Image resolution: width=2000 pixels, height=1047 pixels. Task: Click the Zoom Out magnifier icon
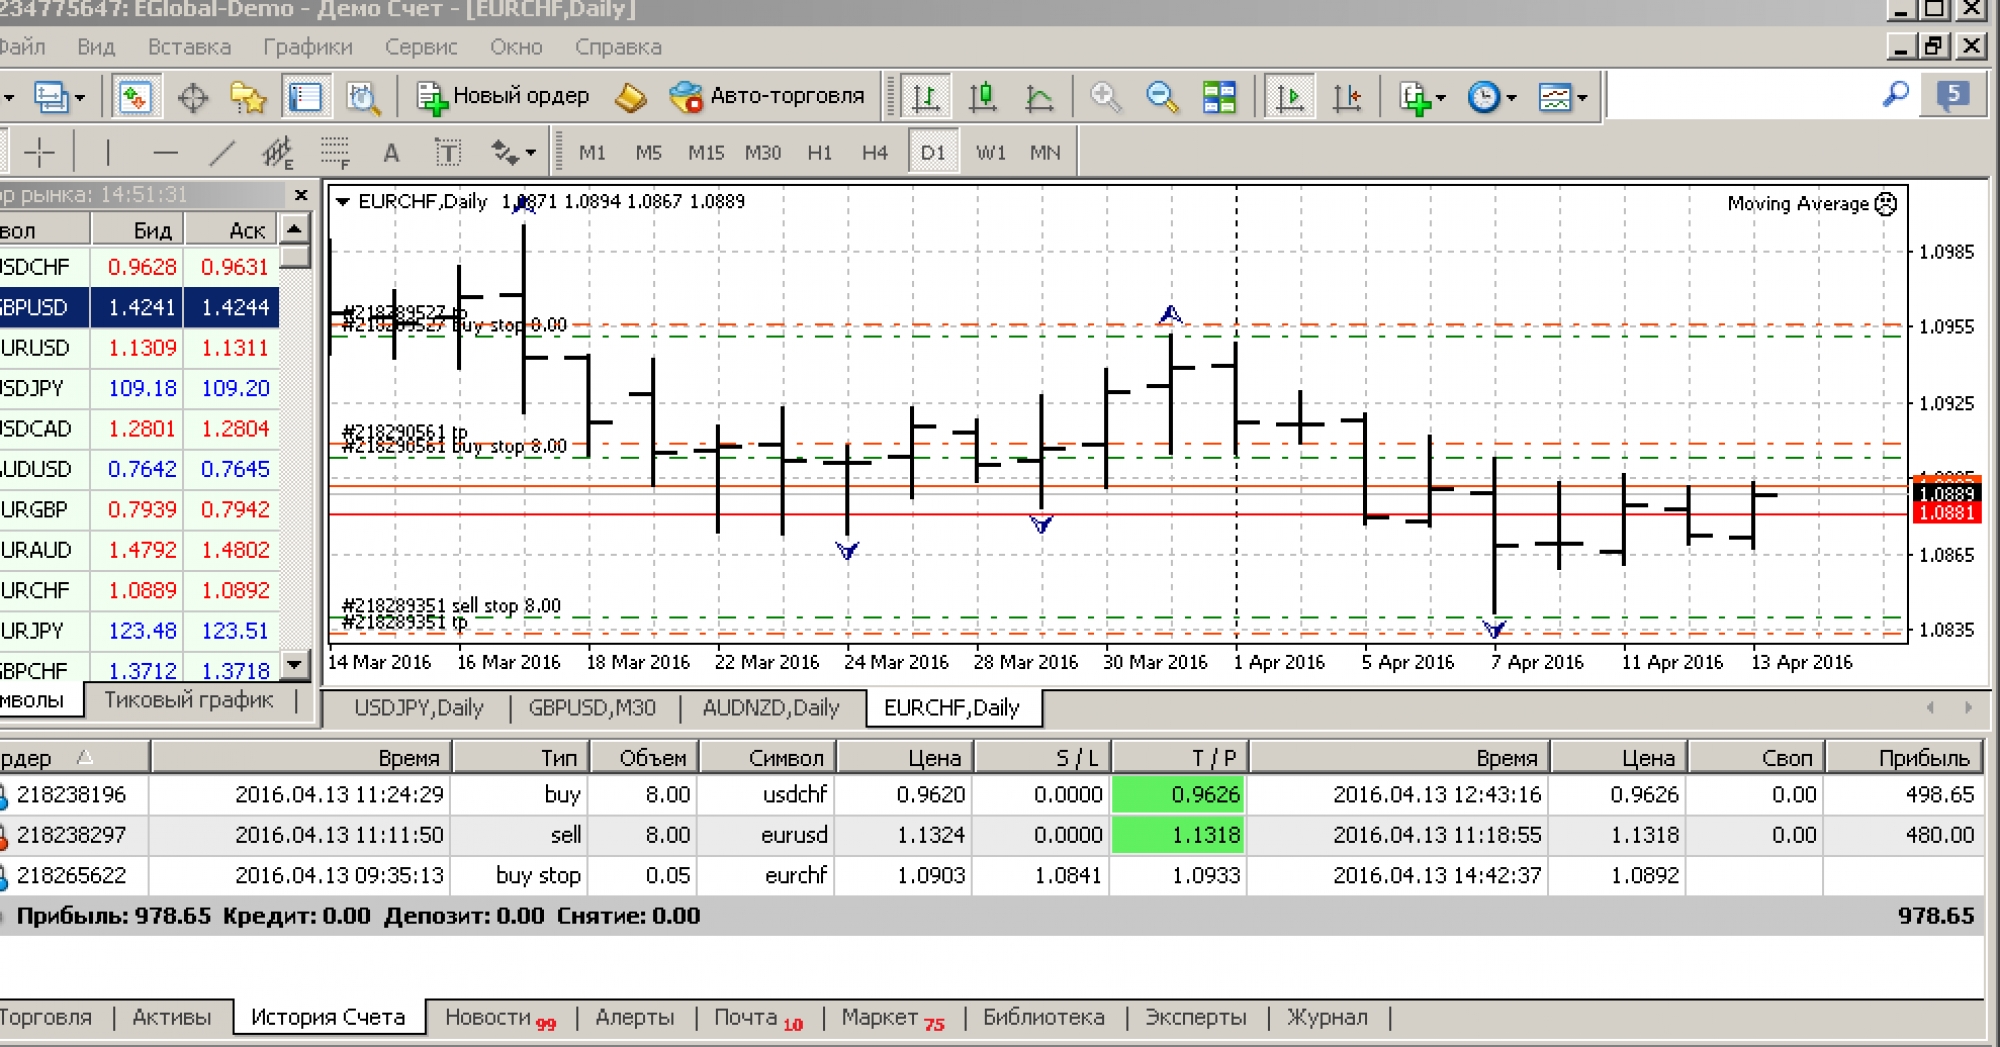tap(1162, 97)
